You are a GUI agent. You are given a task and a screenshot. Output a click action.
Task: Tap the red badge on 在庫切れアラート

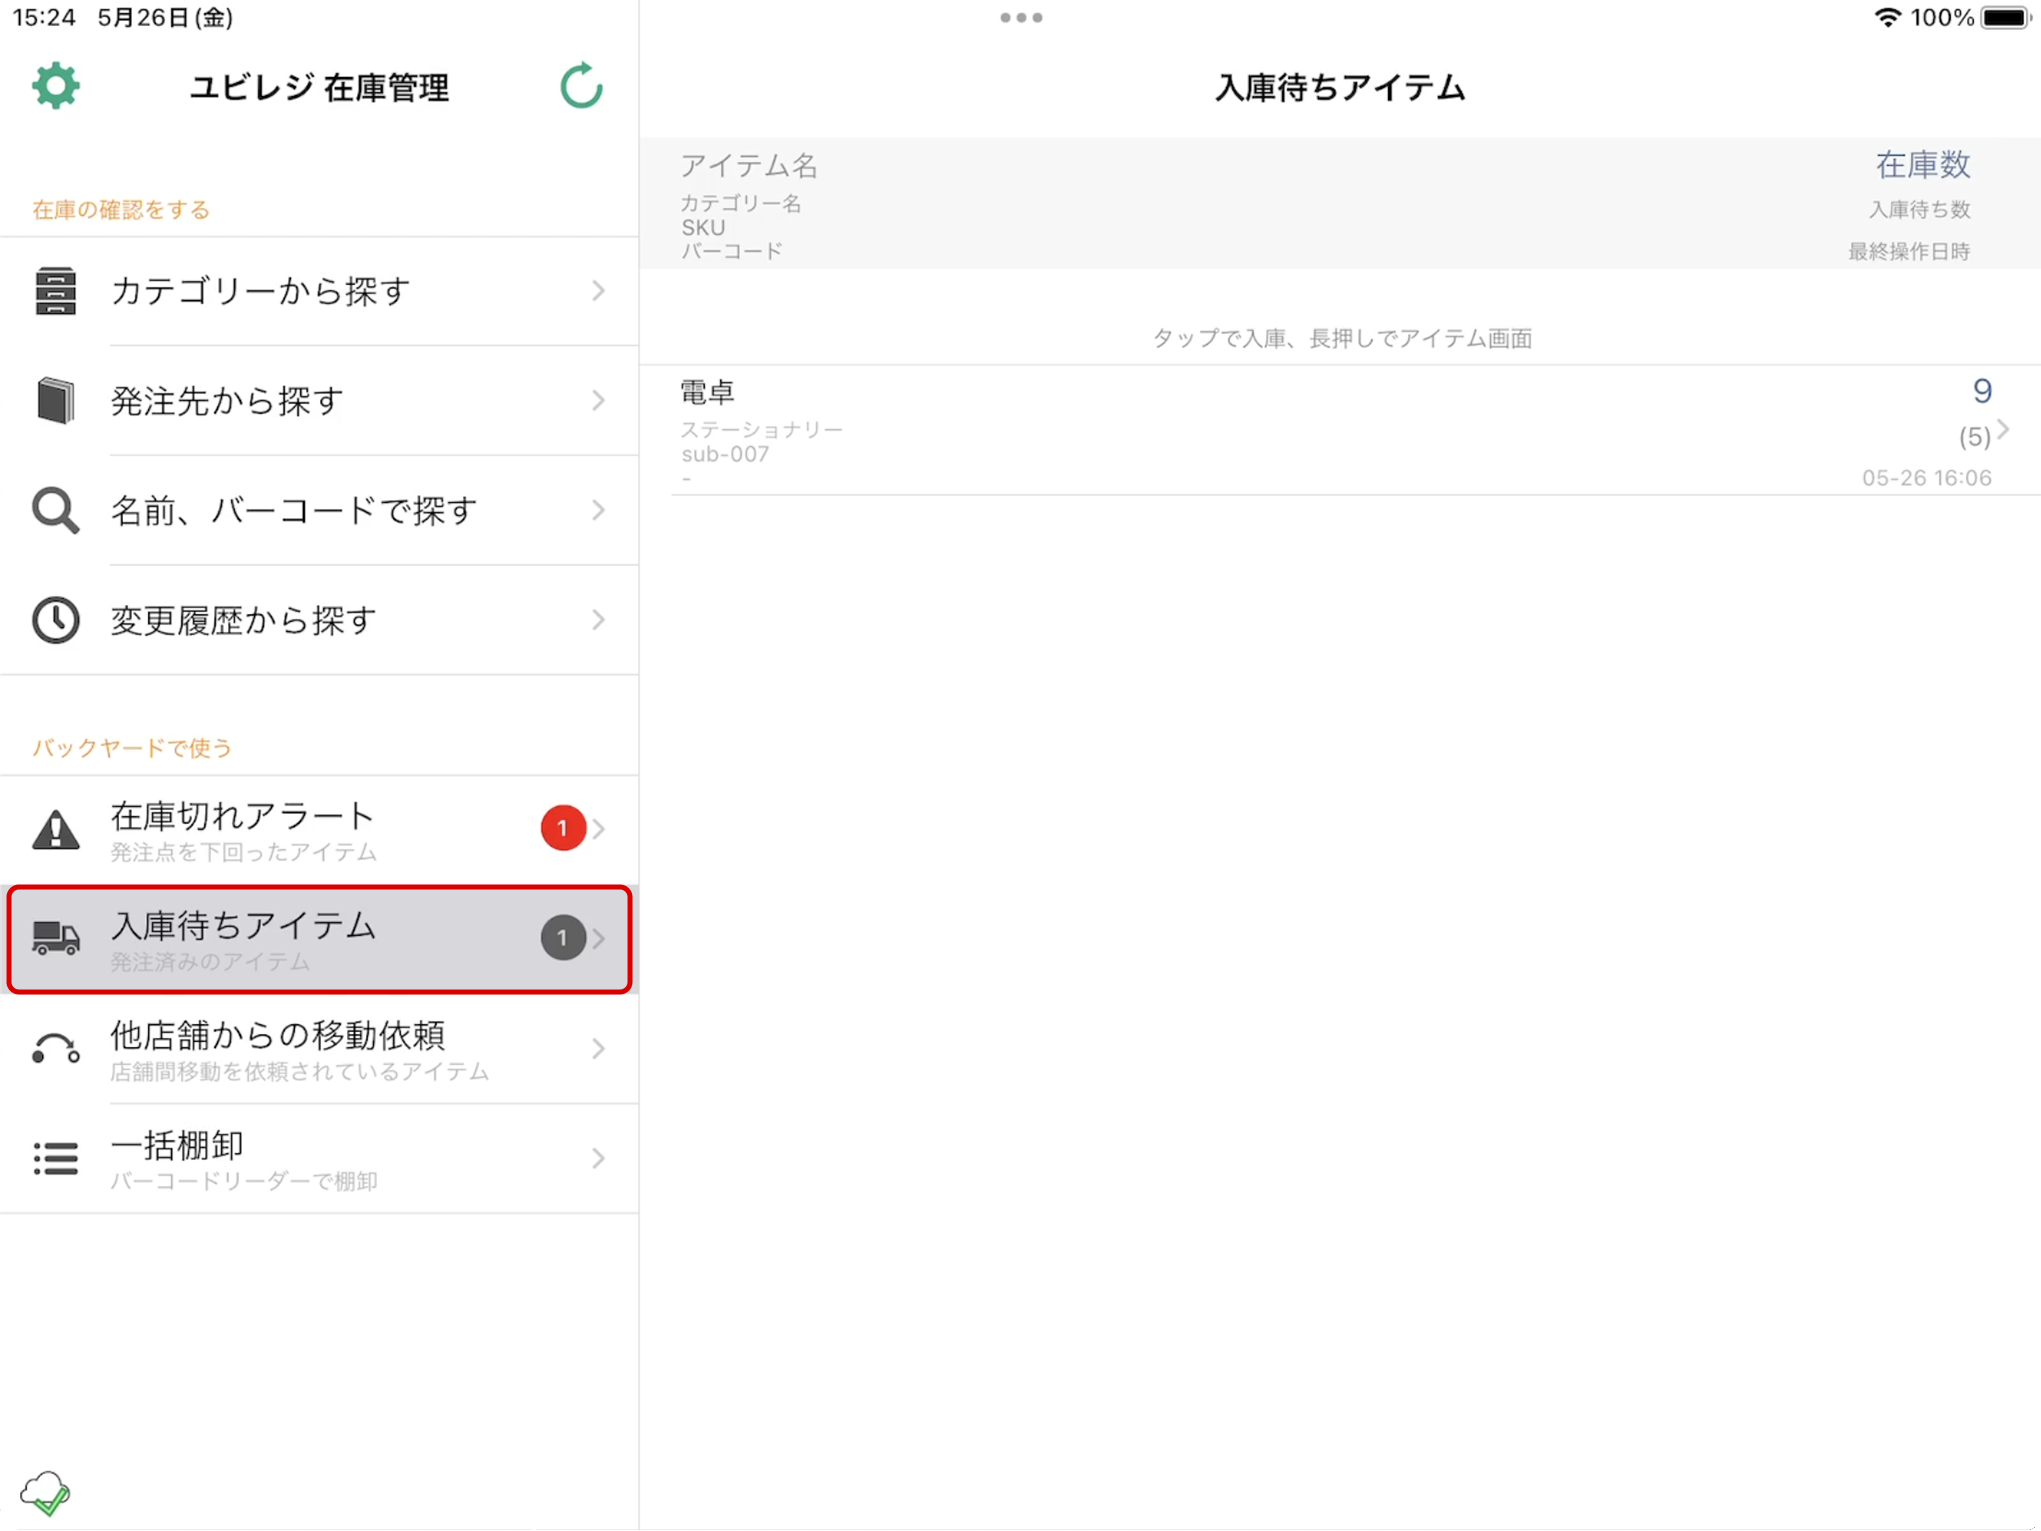[x=563, y=828]
